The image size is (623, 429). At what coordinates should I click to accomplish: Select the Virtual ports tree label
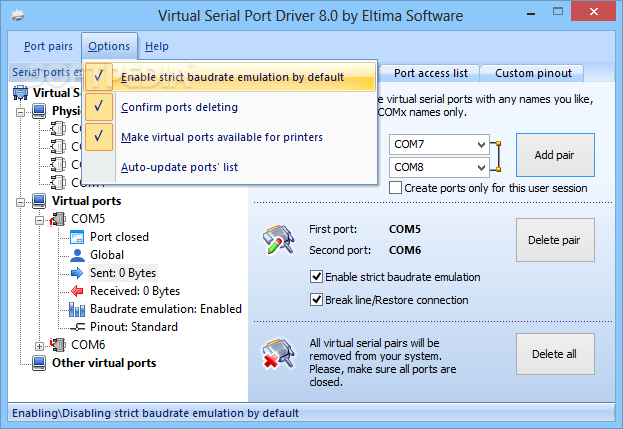87,201
